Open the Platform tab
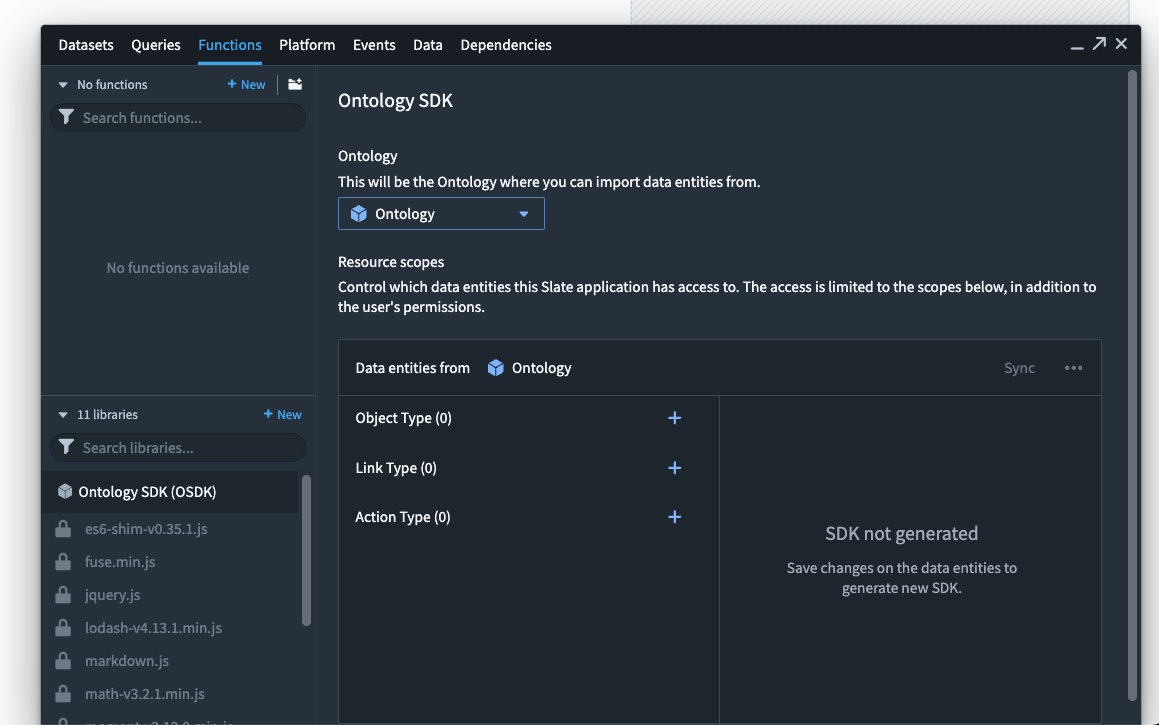1159x725 pixels. [x=307, y=45]
